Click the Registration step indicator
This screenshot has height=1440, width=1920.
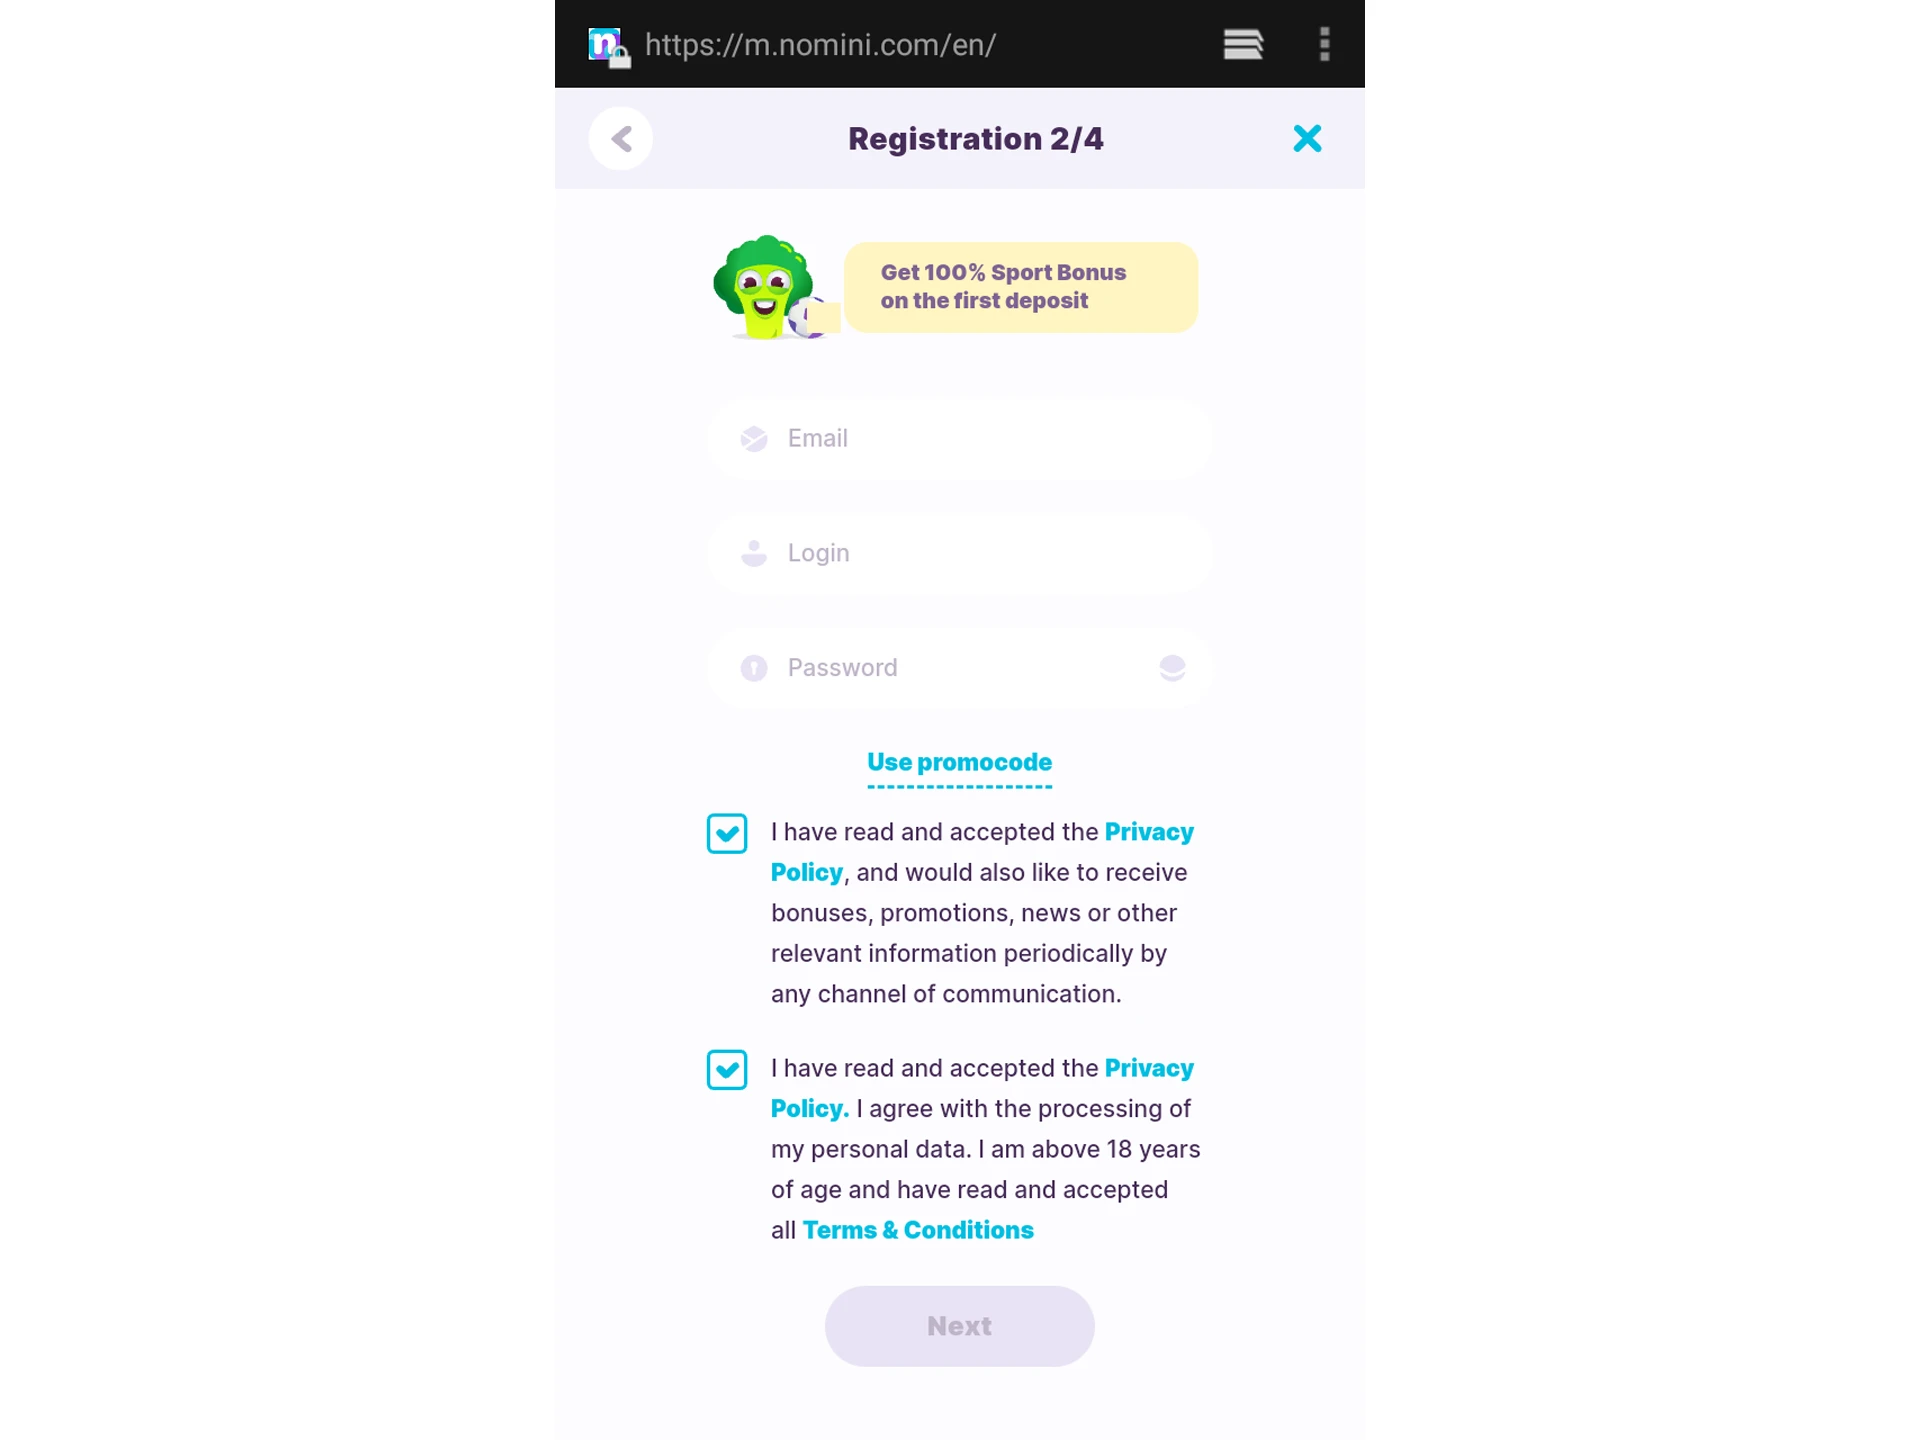pyautogui.click(x=974, y=138)
